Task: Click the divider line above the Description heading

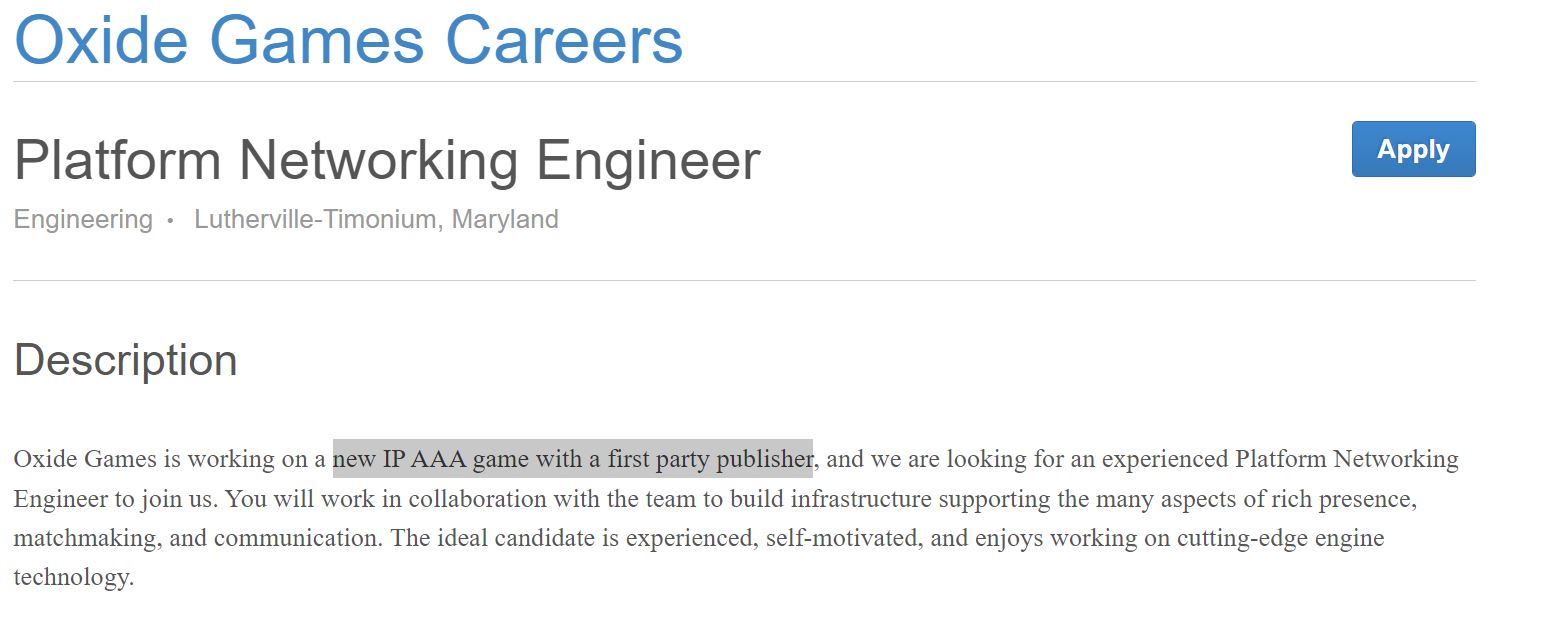Action: [745, 280]
